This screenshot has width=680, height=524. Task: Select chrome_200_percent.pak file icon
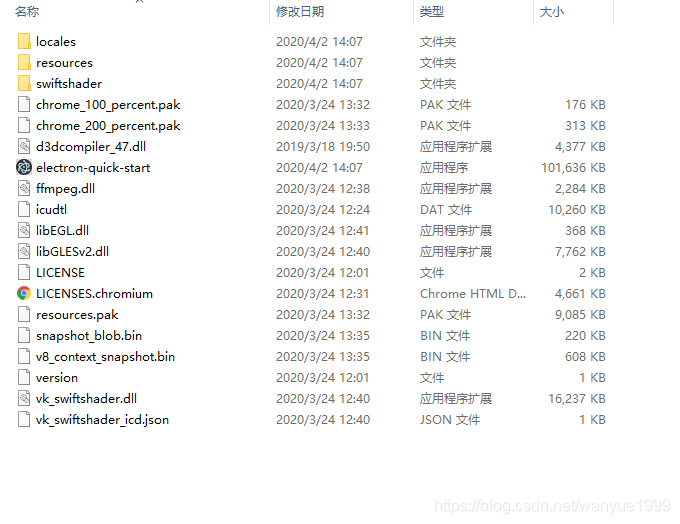tap(24, 125)
